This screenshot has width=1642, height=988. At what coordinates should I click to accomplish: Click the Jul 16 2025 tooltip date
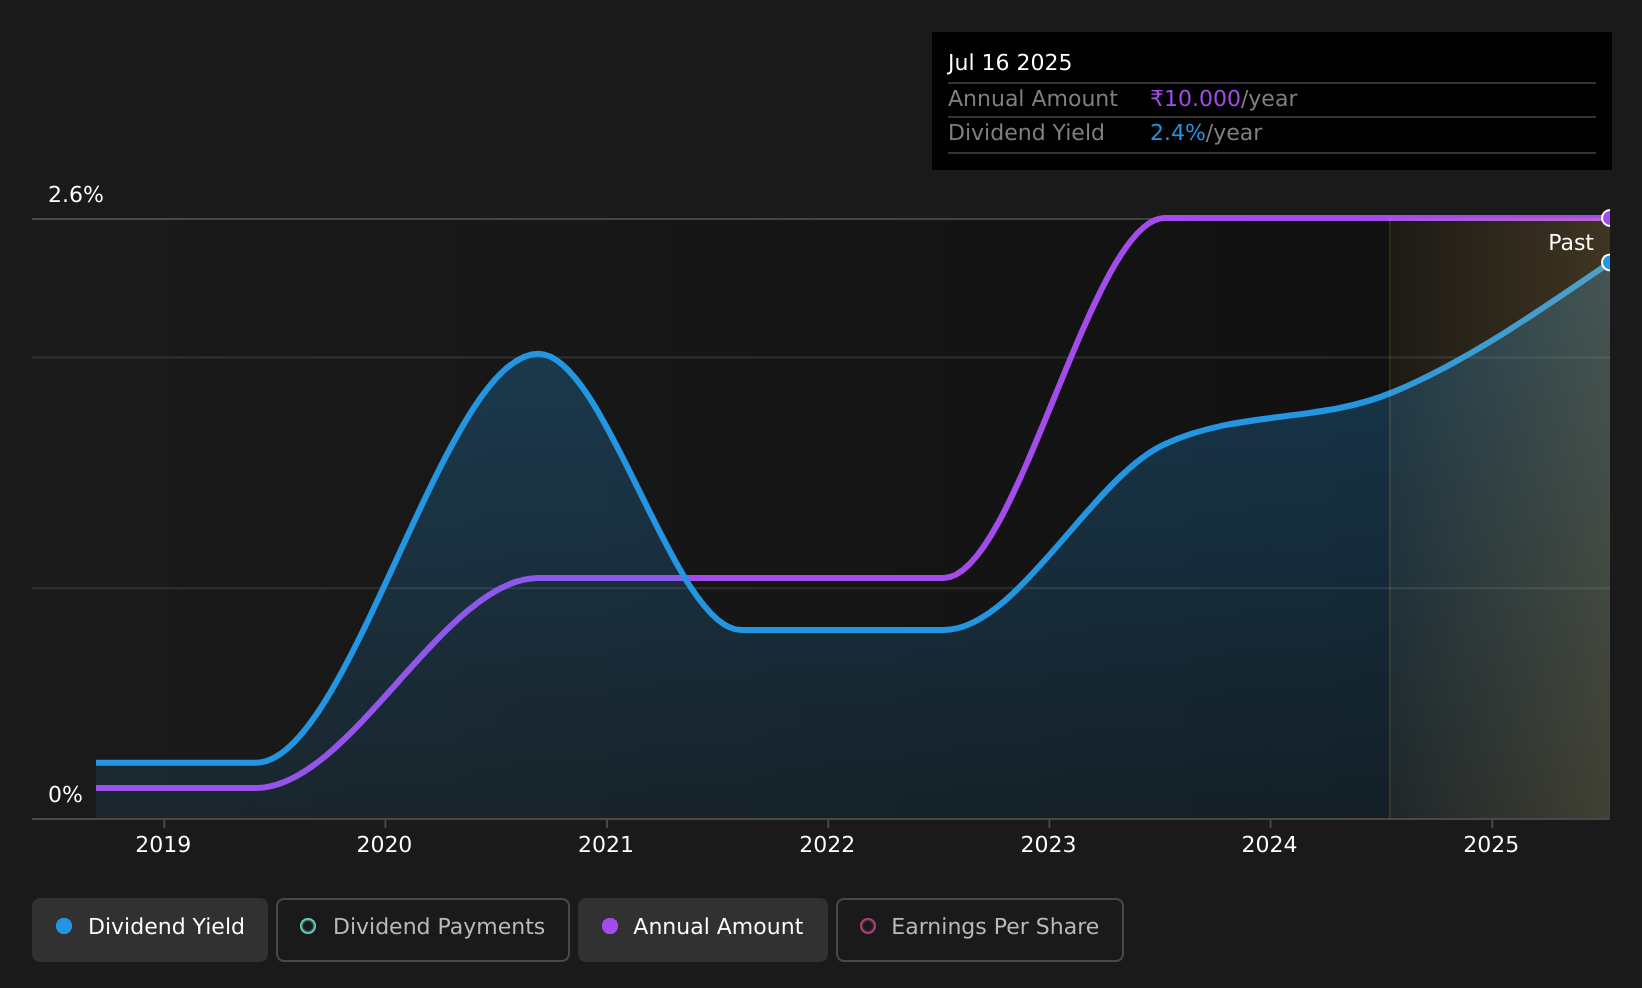1009,63
